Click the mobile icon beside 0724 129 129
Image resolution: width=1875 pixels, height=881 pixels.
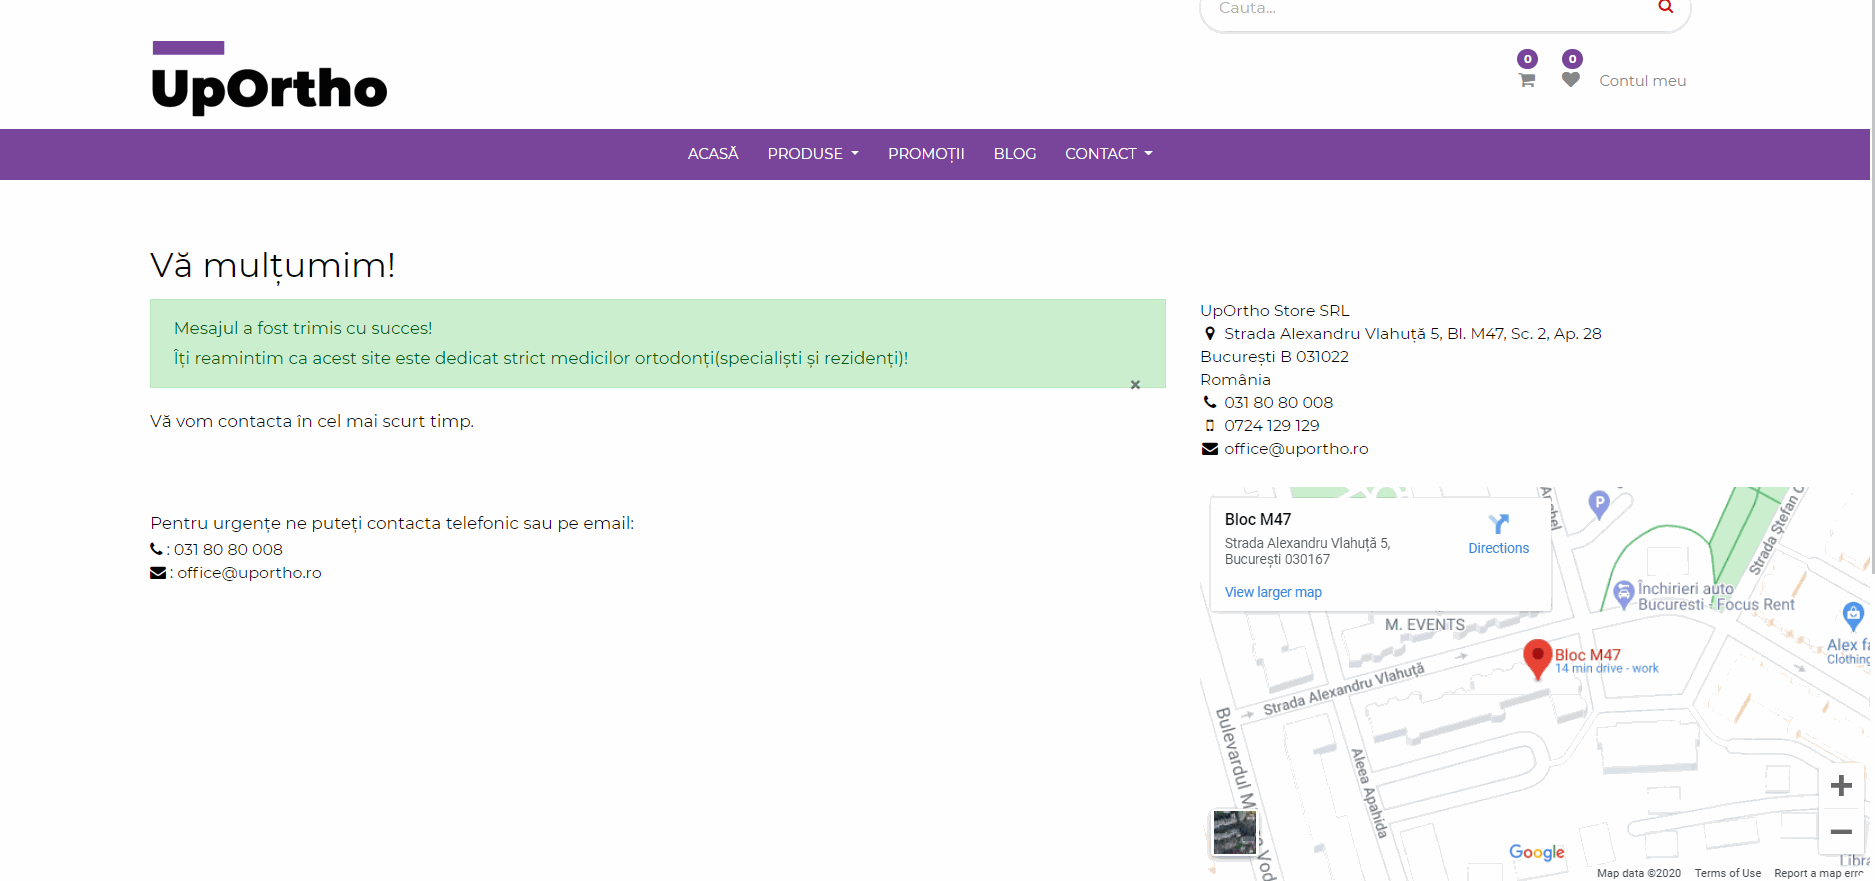point(1209,426)
